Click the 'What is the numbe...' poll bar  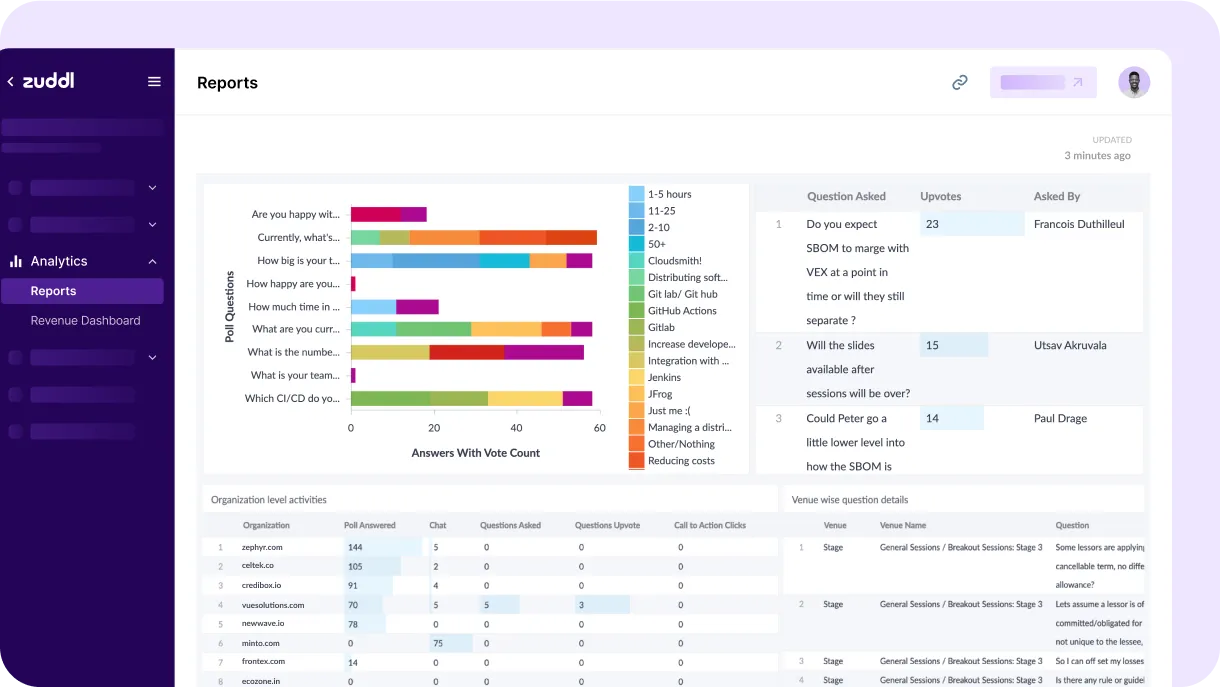point(467,352)
